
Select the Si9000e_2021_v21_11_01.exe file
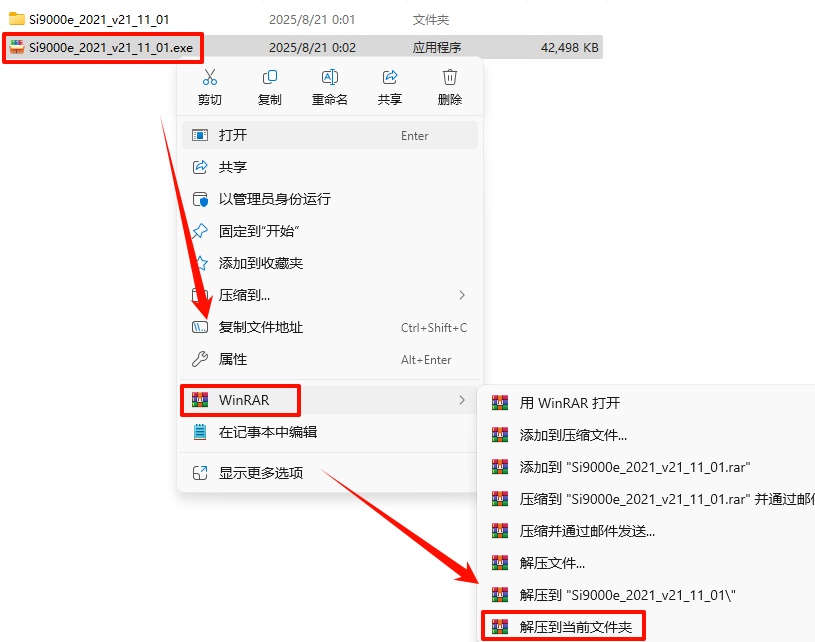point(102,48)
